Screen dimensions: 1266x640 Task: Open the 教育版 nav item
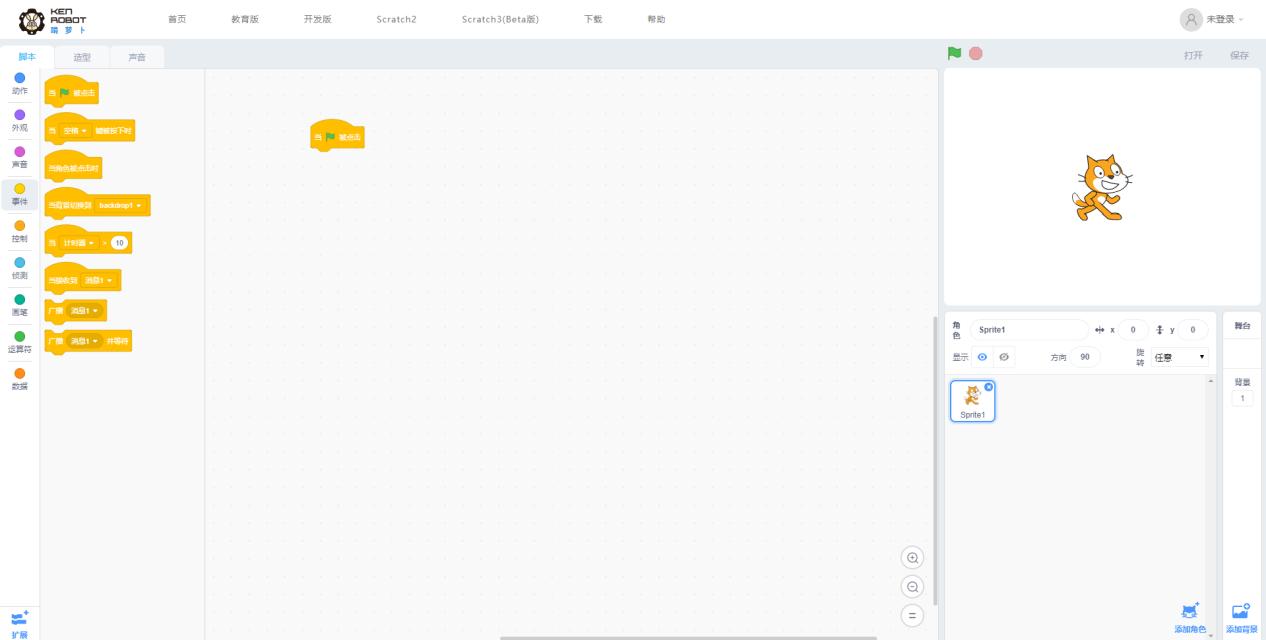click(x=245, y=19)
